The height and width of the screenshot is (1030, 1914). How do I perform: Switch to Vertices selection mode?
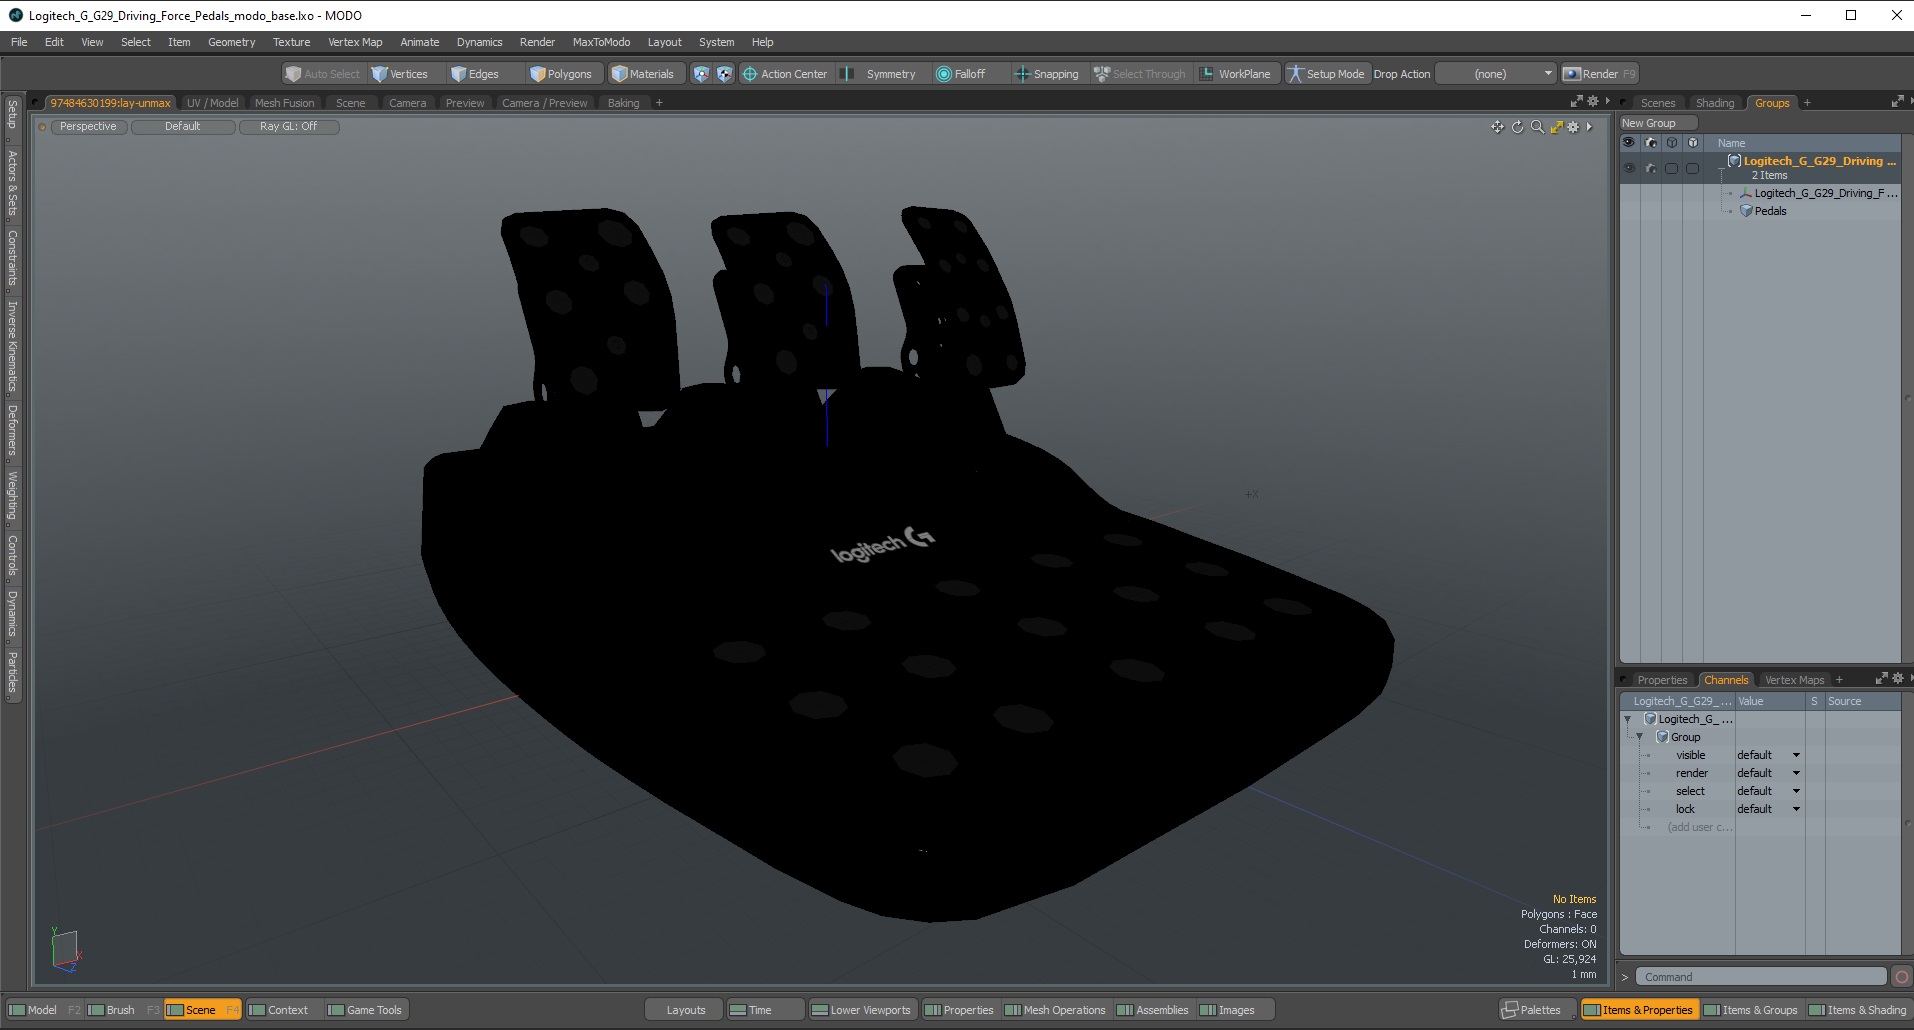[x=399, y=74]
